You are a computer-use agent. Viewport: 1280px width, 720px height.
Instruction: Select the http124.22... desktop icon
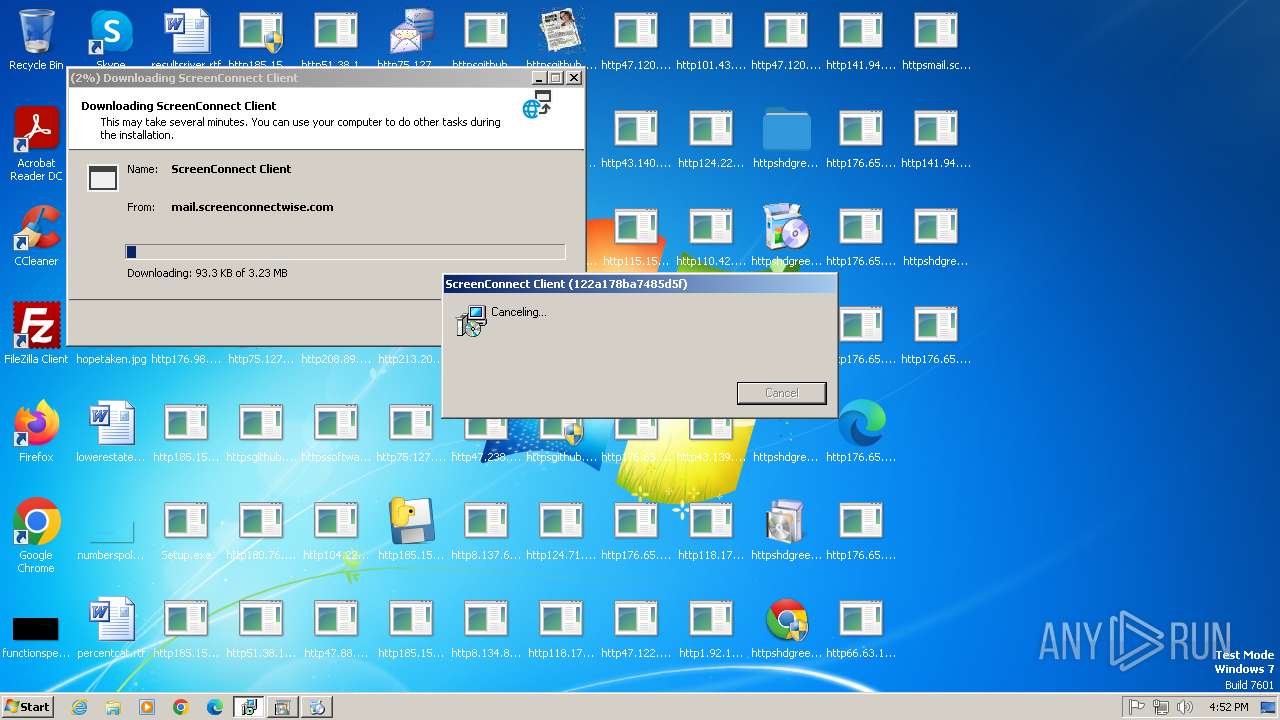pyautogui.click(x=711, y=137)
